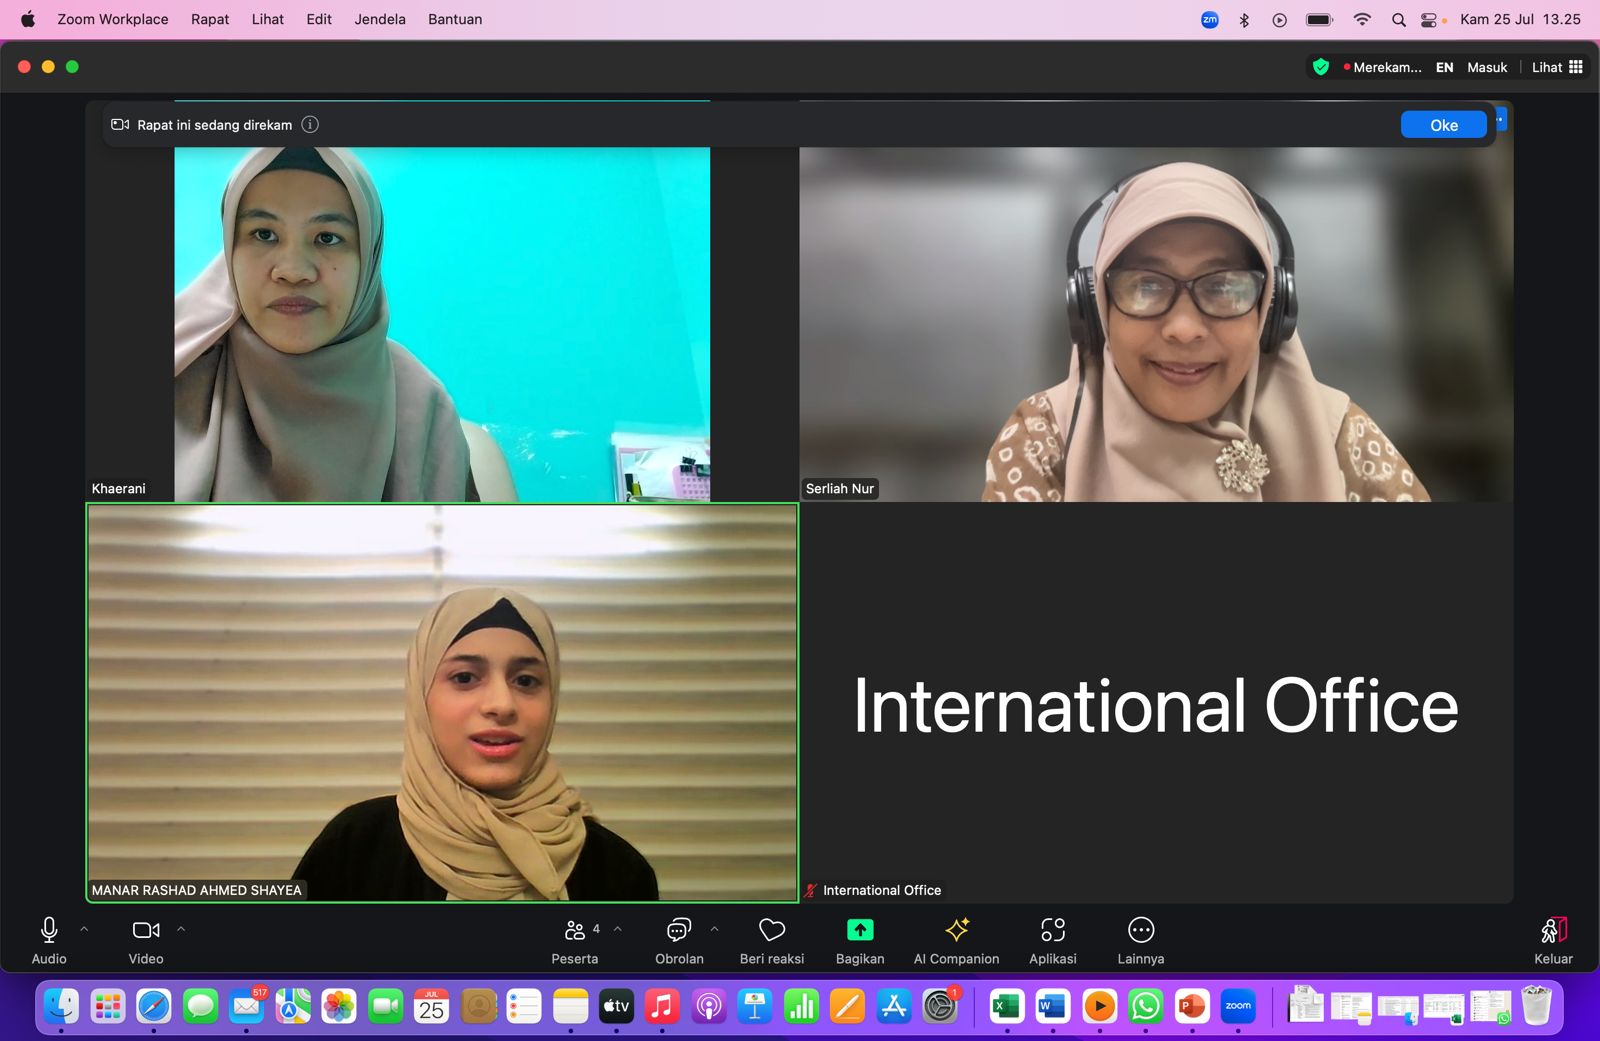Image resolution: width=1600 pixels, height=1041 pixels.
Task: Open AI Companion sparkle icon
Action: [x=956, y=931]
